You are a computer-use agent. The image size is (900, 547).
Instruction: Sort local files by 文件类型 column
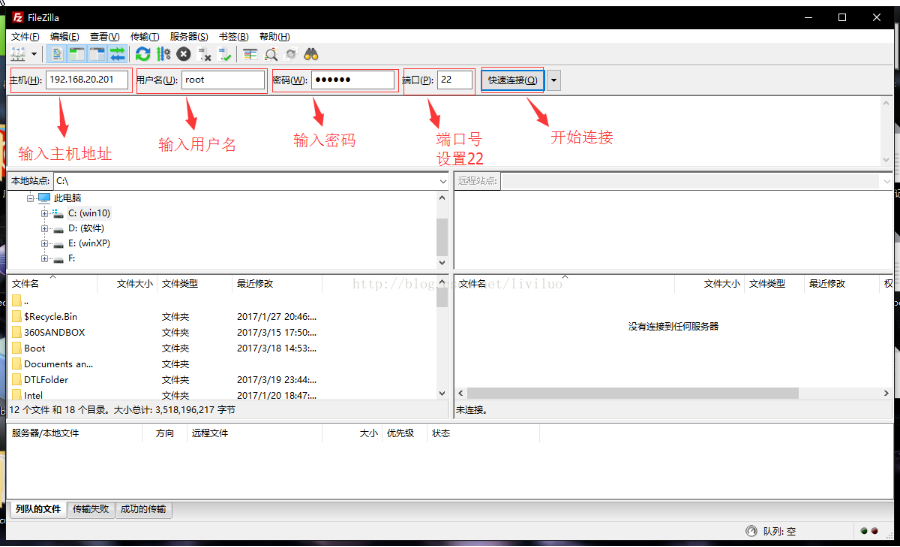pos(195,284)
